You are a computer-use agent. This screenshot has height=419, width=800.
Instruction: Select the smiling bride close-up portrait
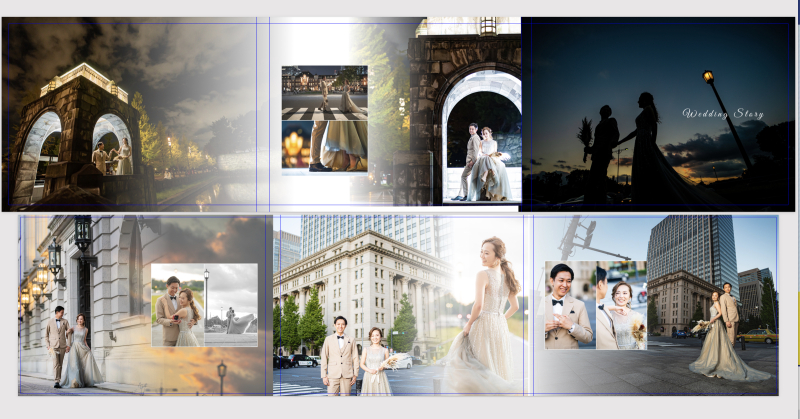[622, 305]
